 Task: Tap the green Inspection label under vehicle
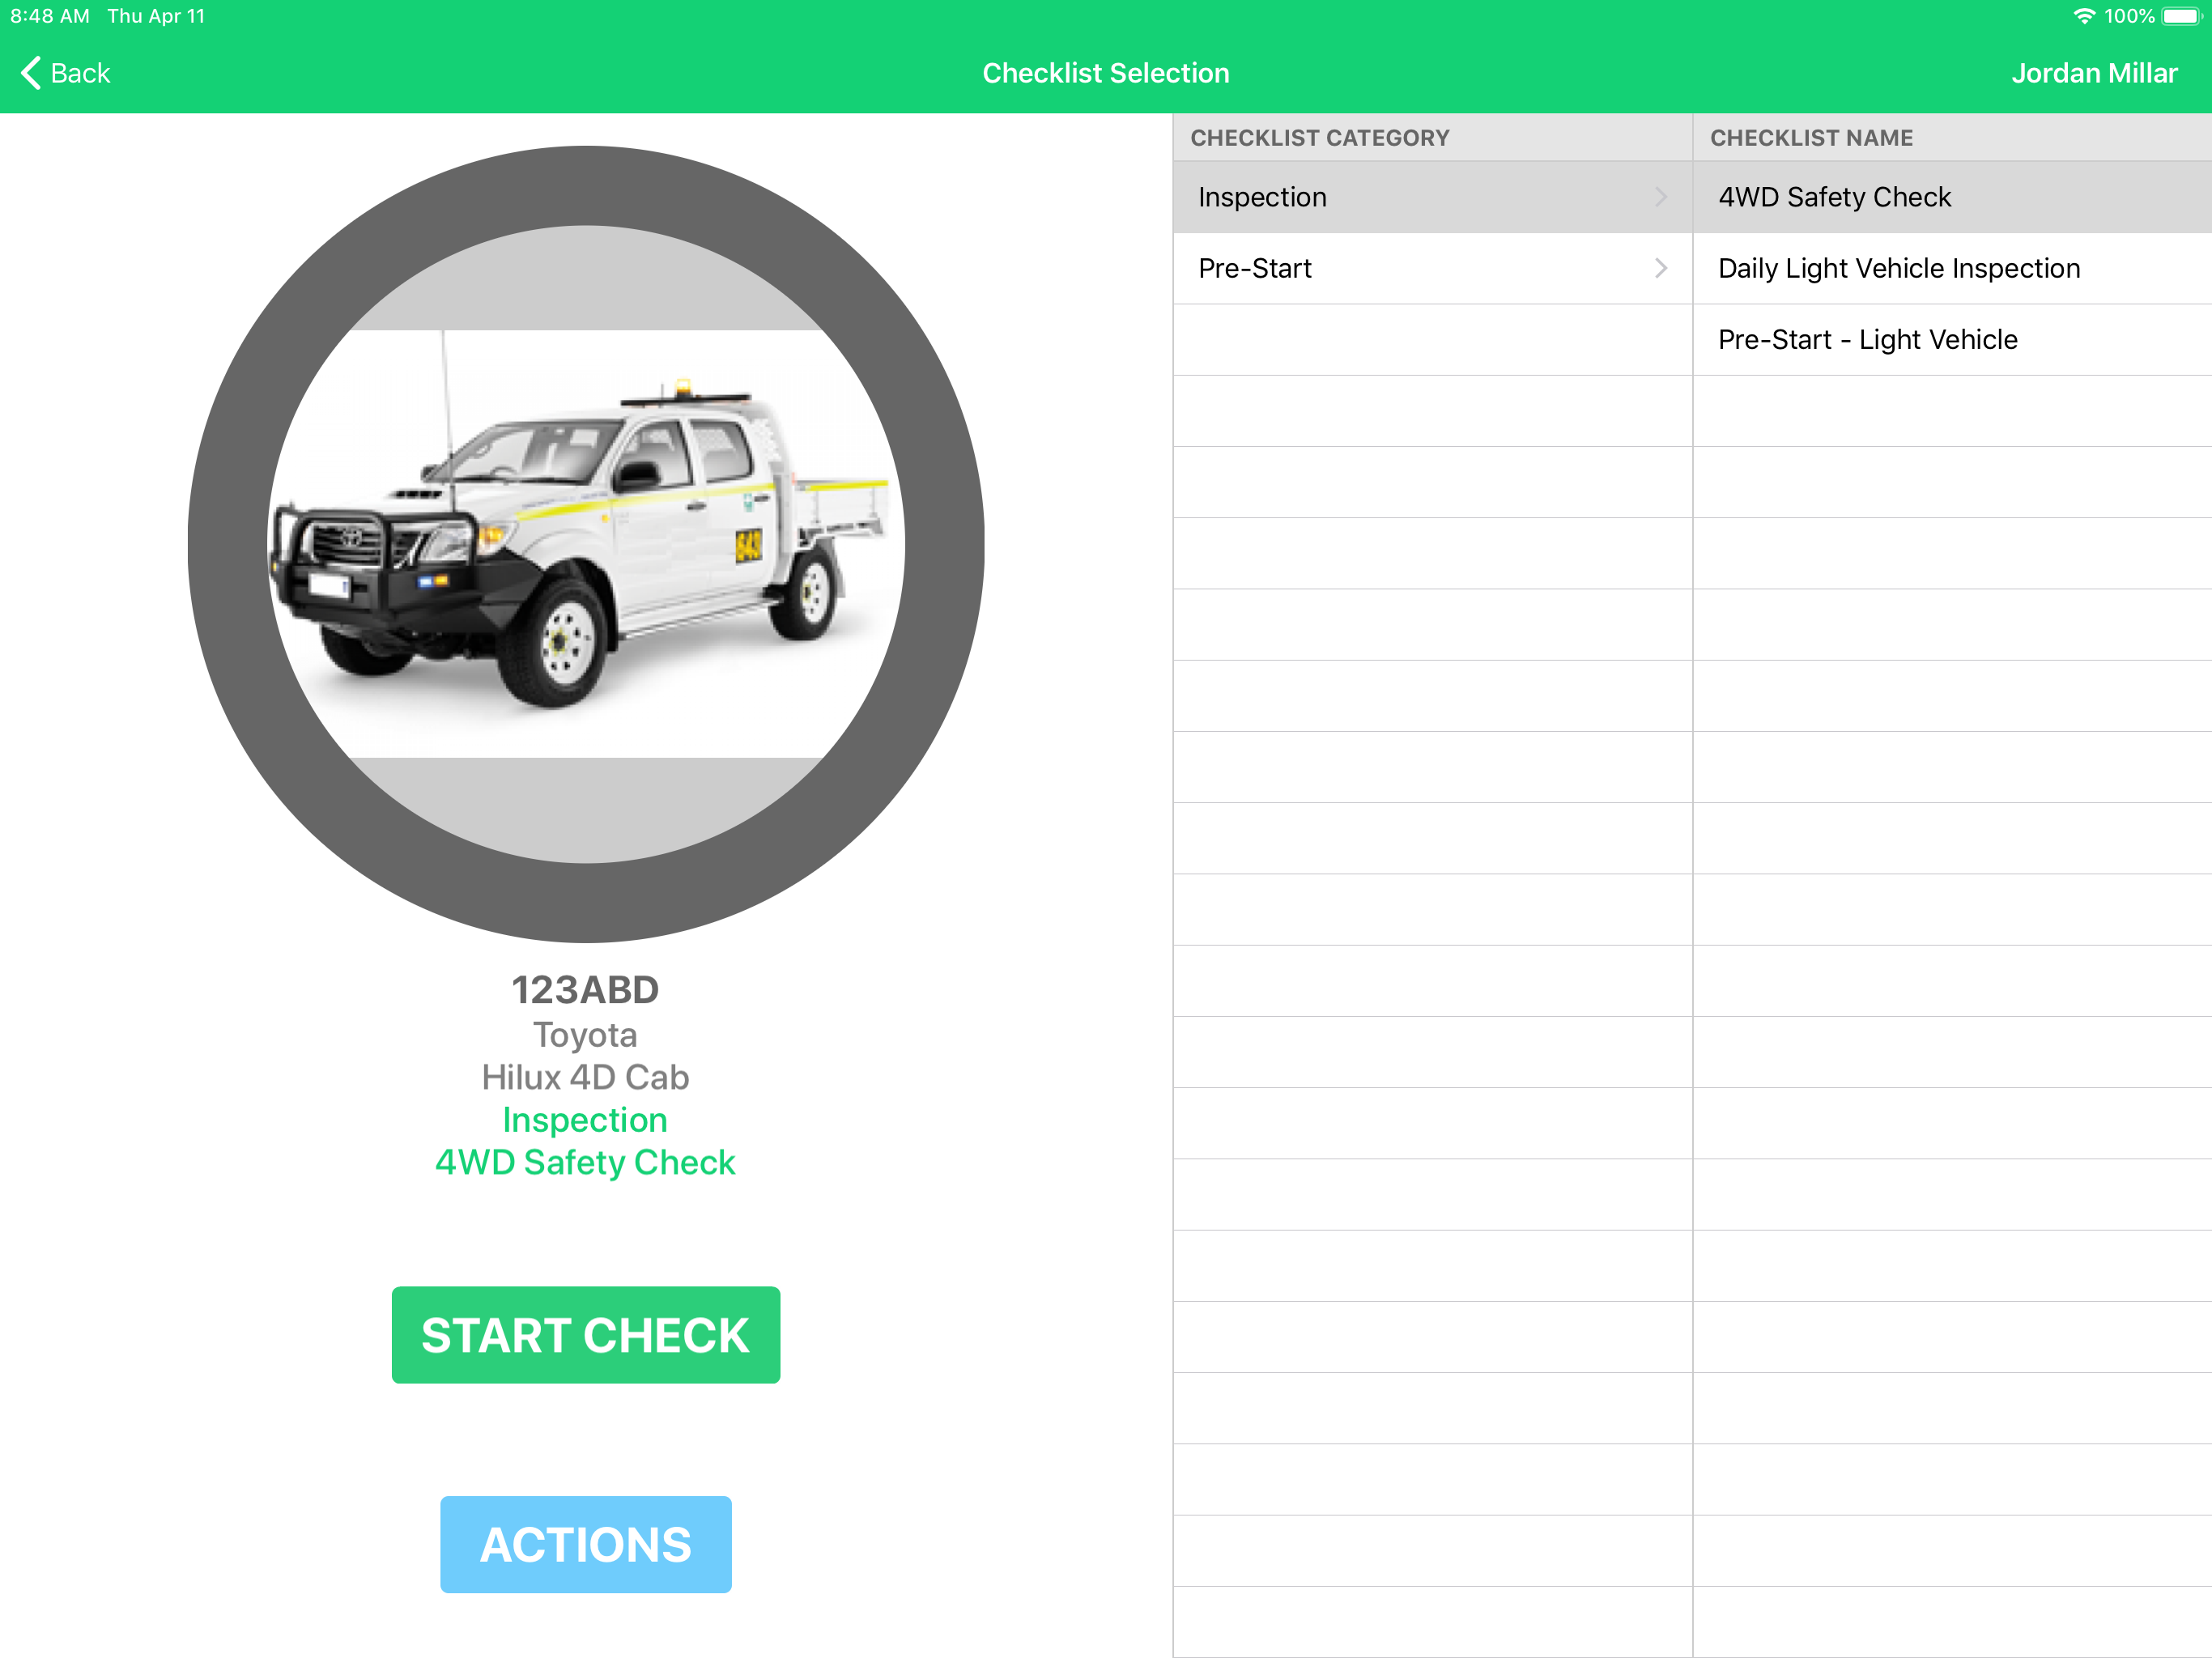point(585,1120)
